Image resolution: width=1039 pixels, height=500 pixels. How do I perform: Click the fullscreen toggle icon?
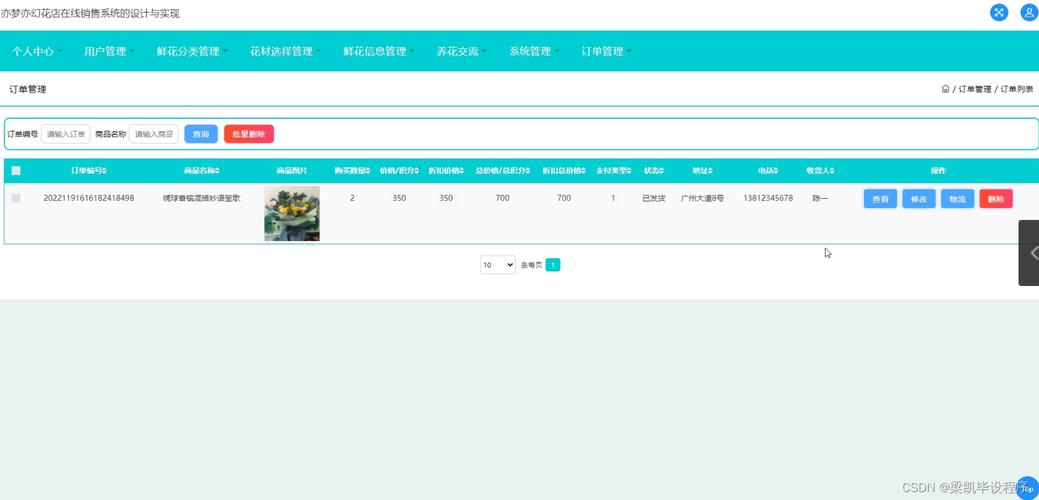pyautogui.click(x=999, y=13)
